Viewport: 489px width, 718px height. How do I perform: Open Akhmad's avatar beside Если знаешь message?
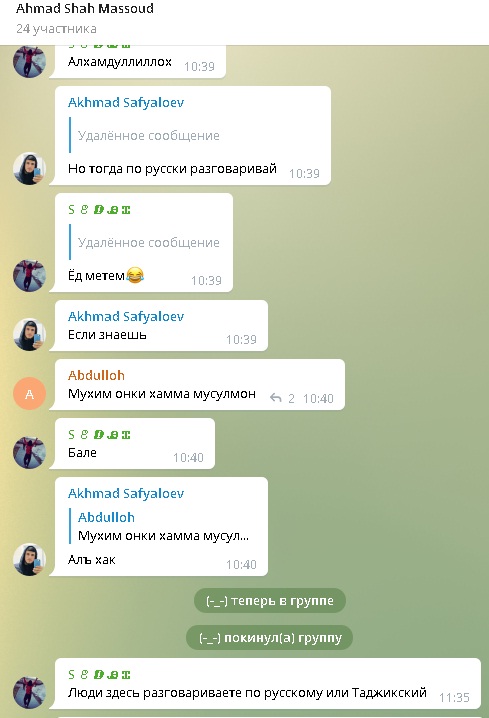click(29, 334)
